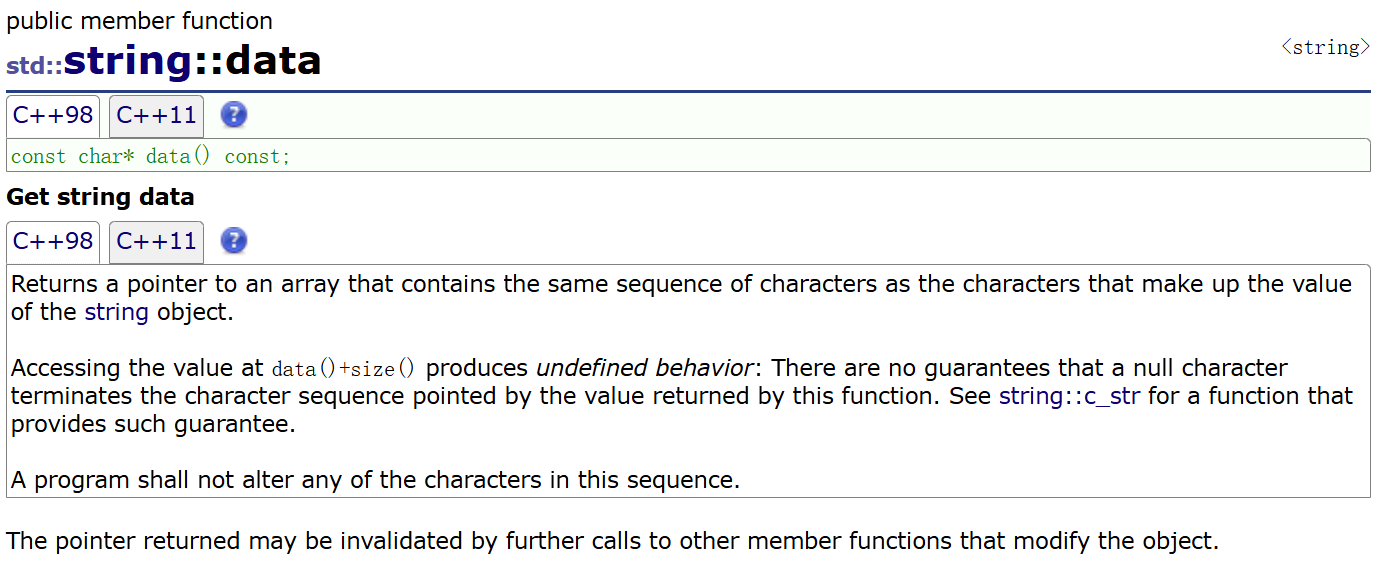Click the "Get string data" heading
Screen dimensions: 1383x582
coord(100,197)
